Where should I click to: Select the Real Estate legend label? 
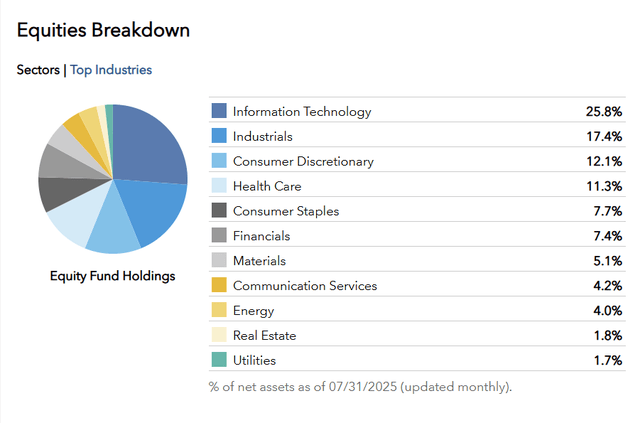tap(264, 335)
